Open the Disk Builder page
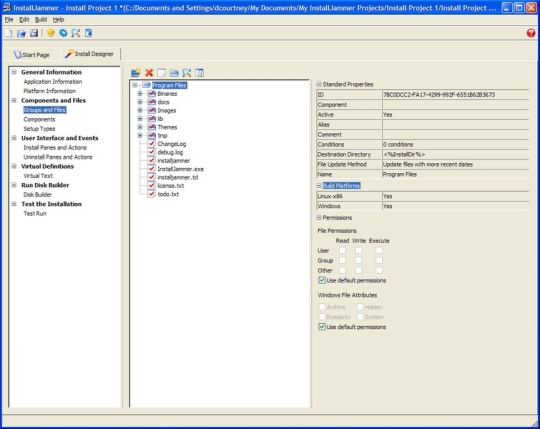The width and height of the screenshot is (540, 429). click(38, 195)
